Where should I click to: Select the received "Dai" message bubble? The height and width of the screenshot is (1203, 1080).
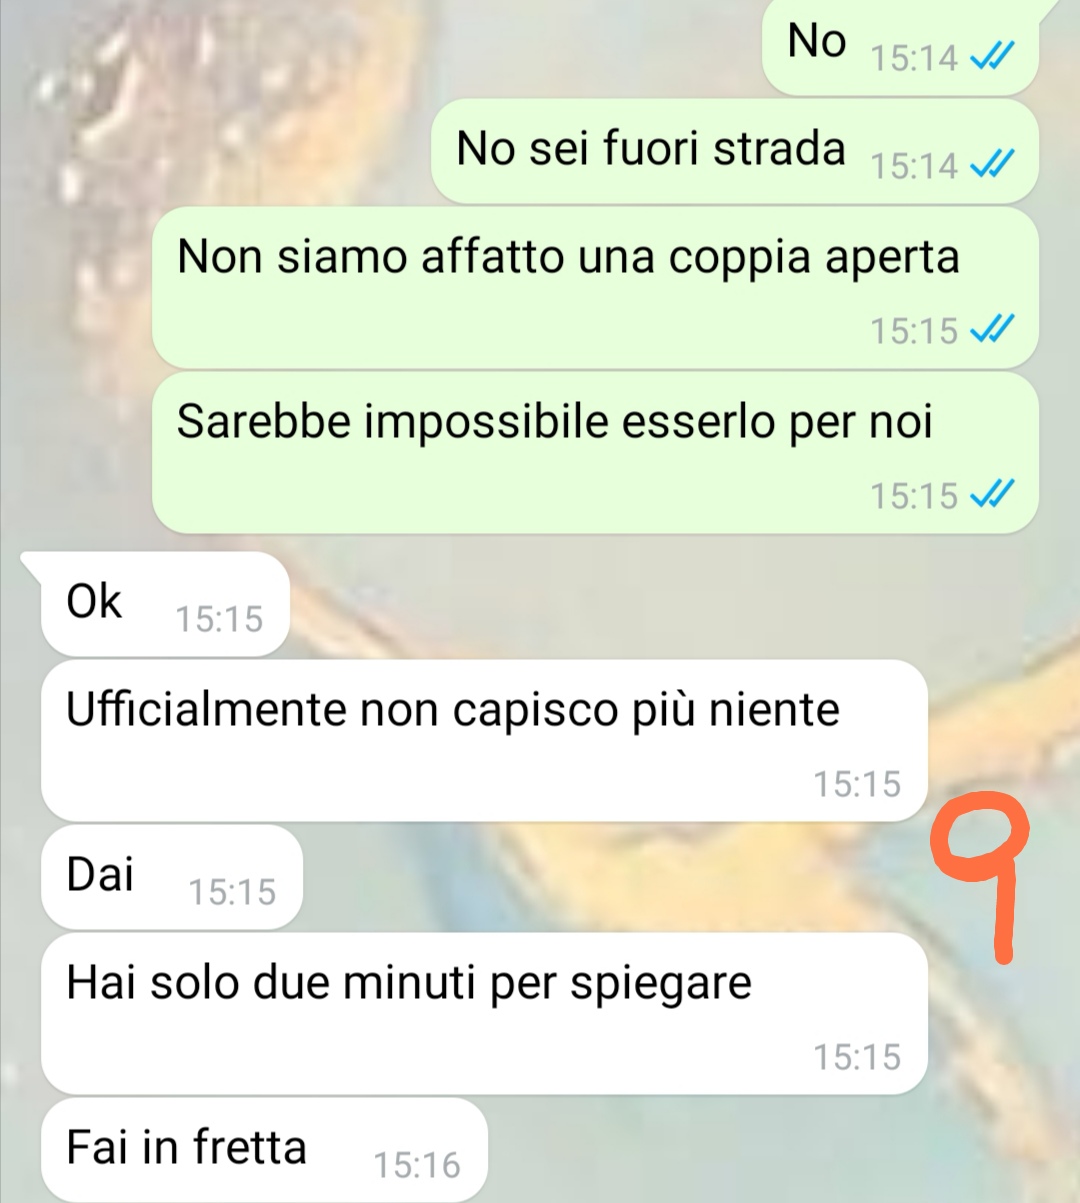coord(171,877)
